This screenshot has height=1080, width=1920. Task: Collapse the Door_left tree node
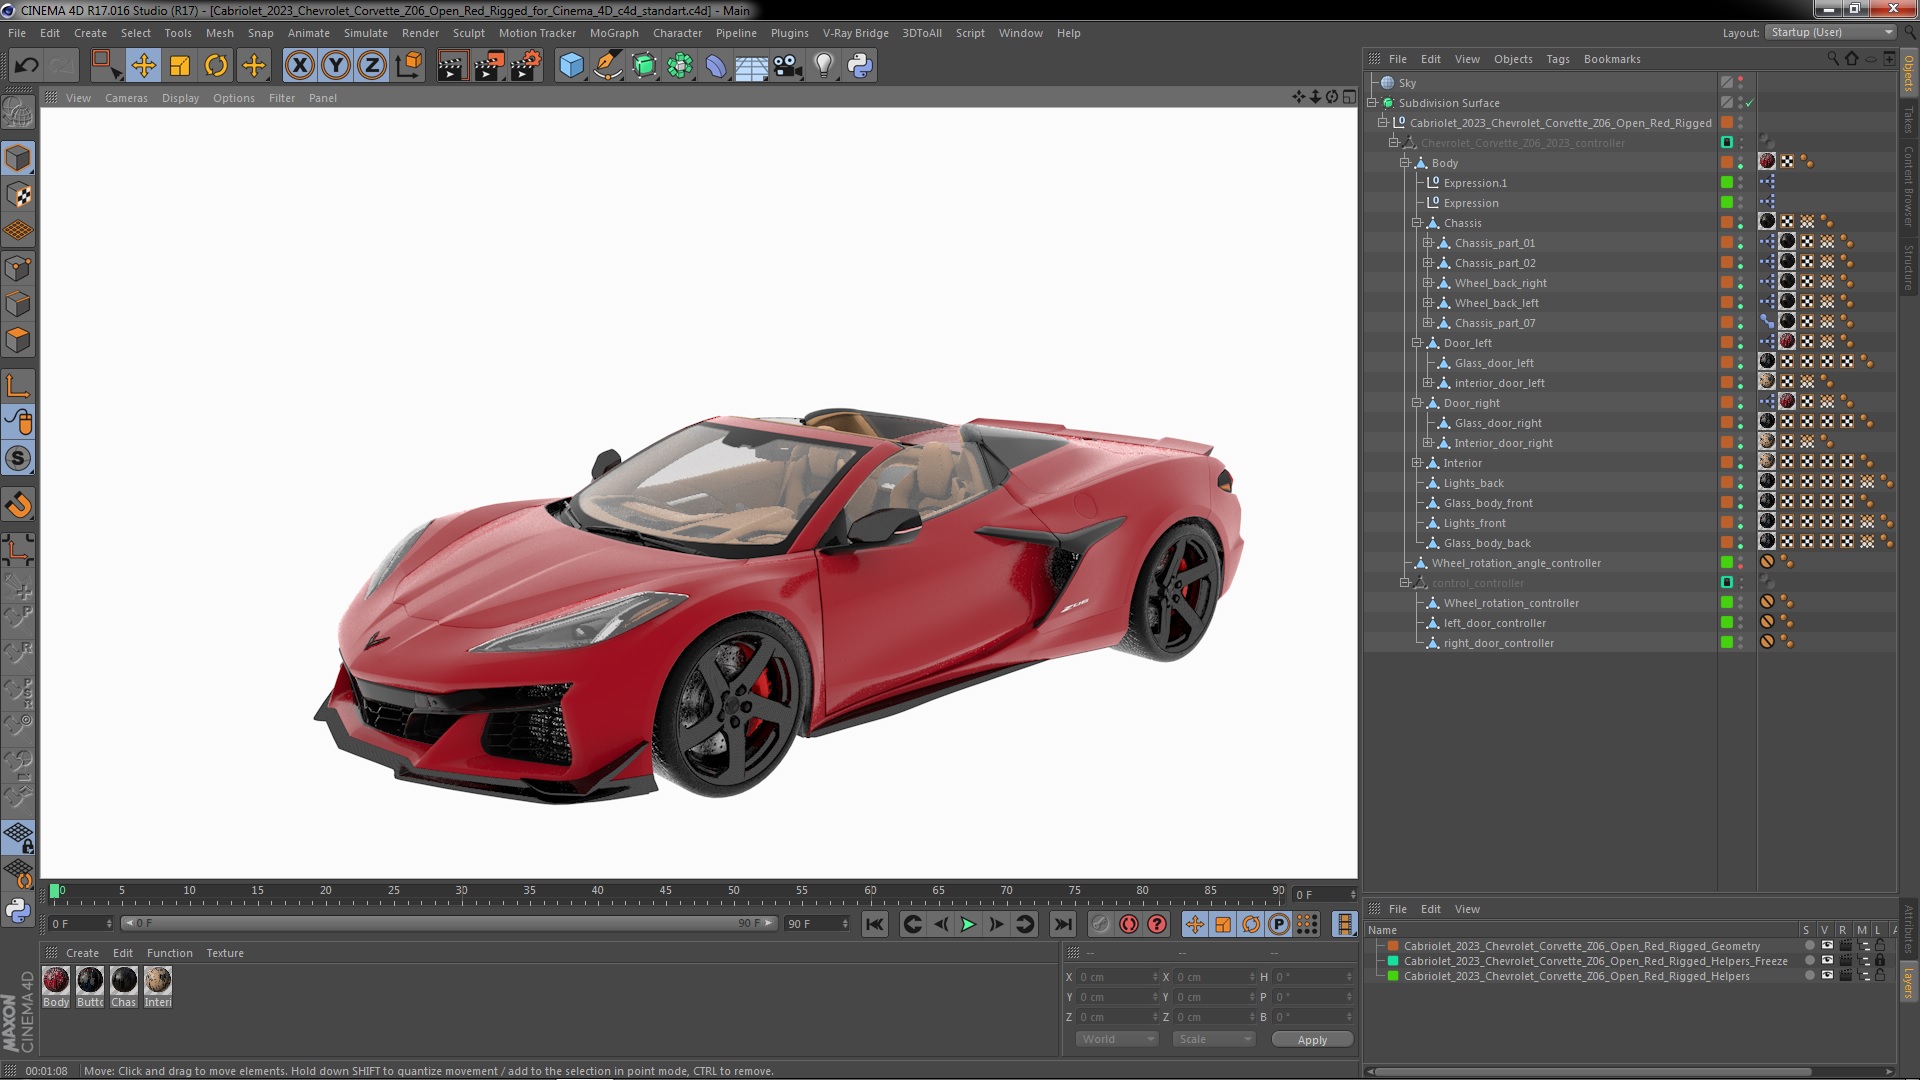(1417, 343)
